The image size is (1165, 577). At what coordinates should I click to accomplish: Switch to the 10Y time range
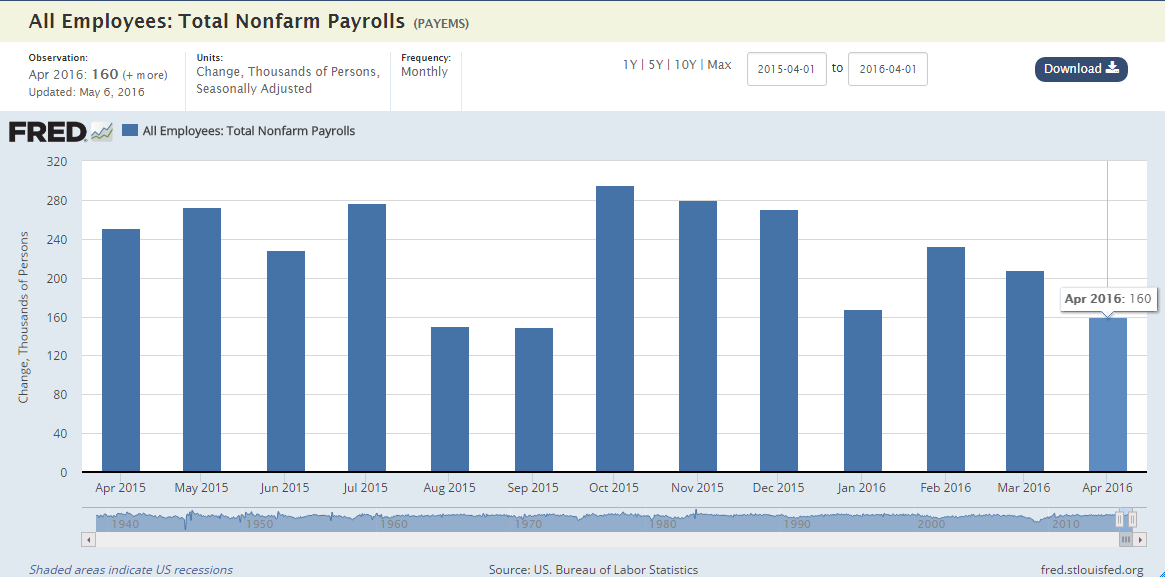pos(685,65)
